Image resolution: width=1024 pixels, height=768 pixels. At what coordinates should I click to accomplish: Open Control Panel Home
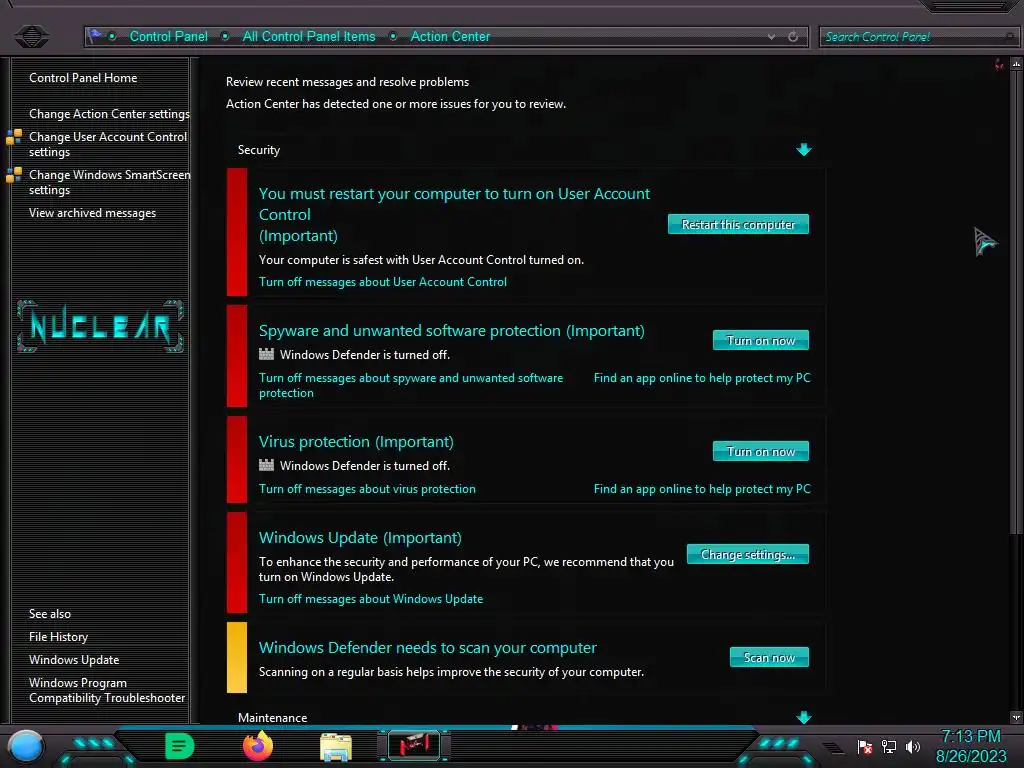click(x=83, y=78)
